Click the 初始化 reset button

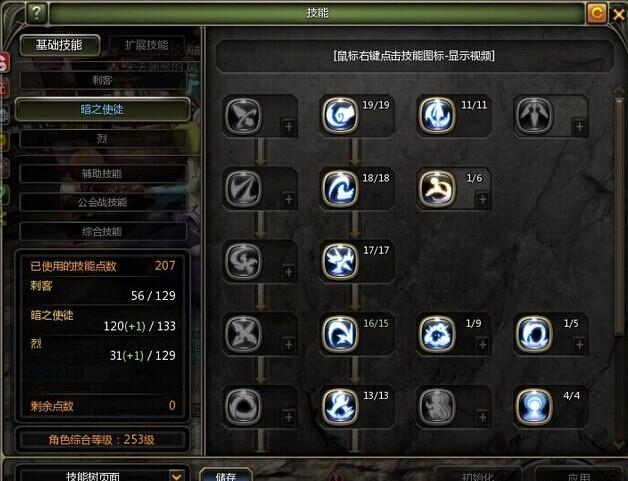click(x=478, y=477)
